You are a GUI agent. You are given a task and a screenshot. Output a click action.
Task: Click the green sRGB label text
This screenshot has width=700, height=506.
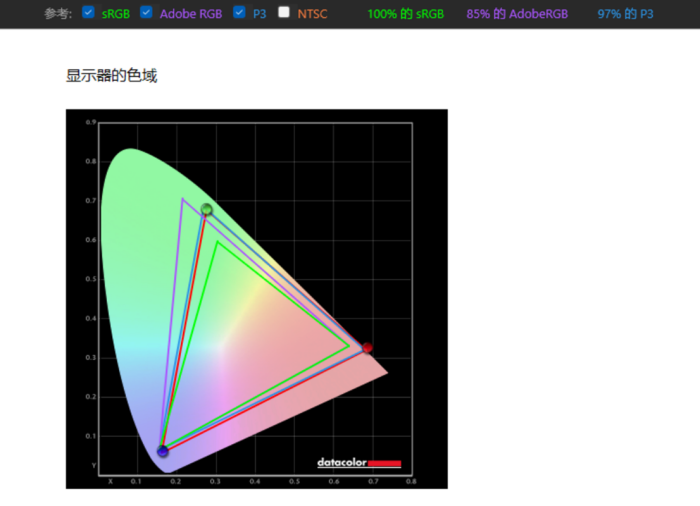[x=116, y=14]
